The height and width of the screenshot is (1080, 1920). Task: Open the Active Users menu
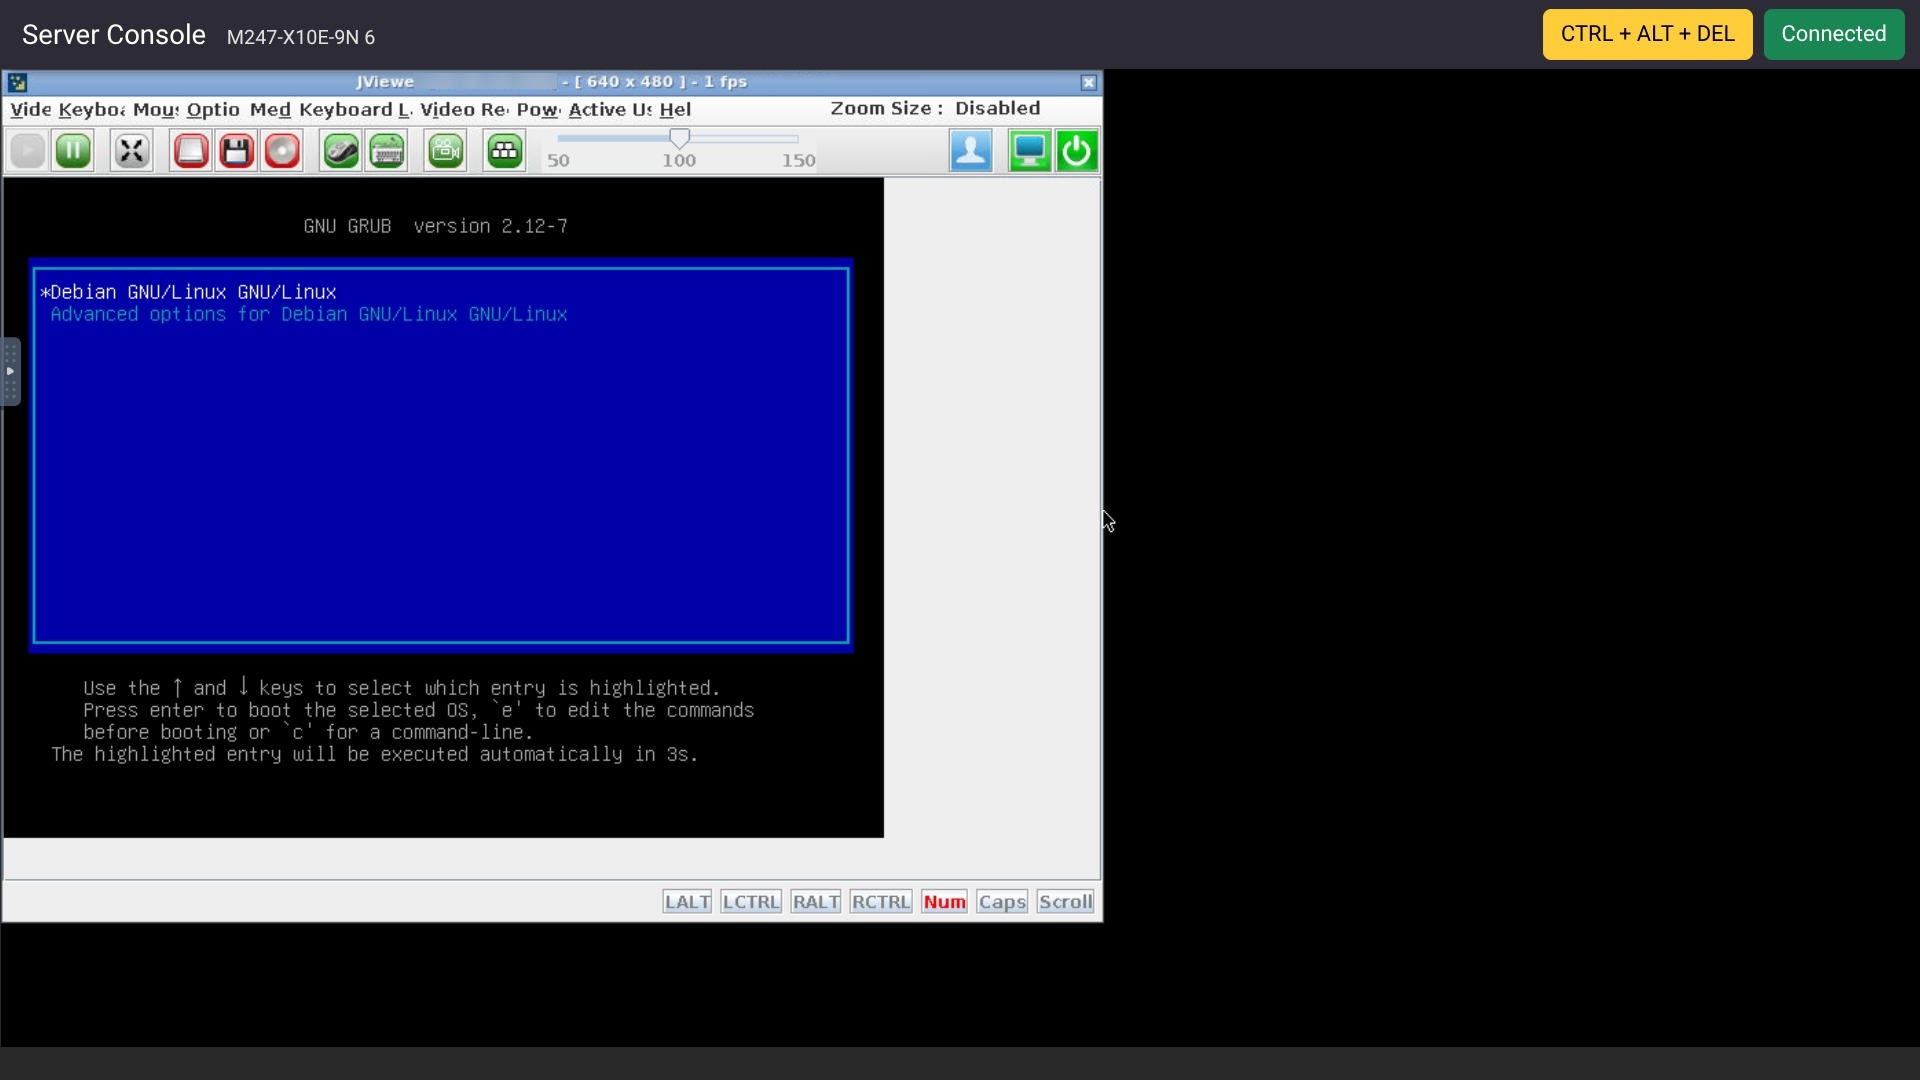point(610,109)
